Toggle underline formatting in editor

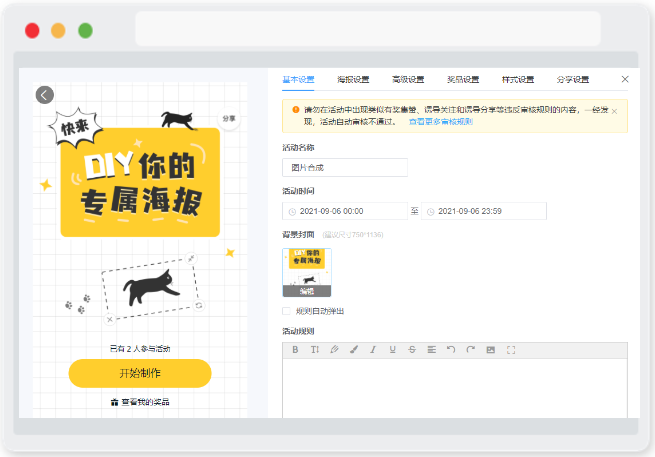tap(393, 350)
